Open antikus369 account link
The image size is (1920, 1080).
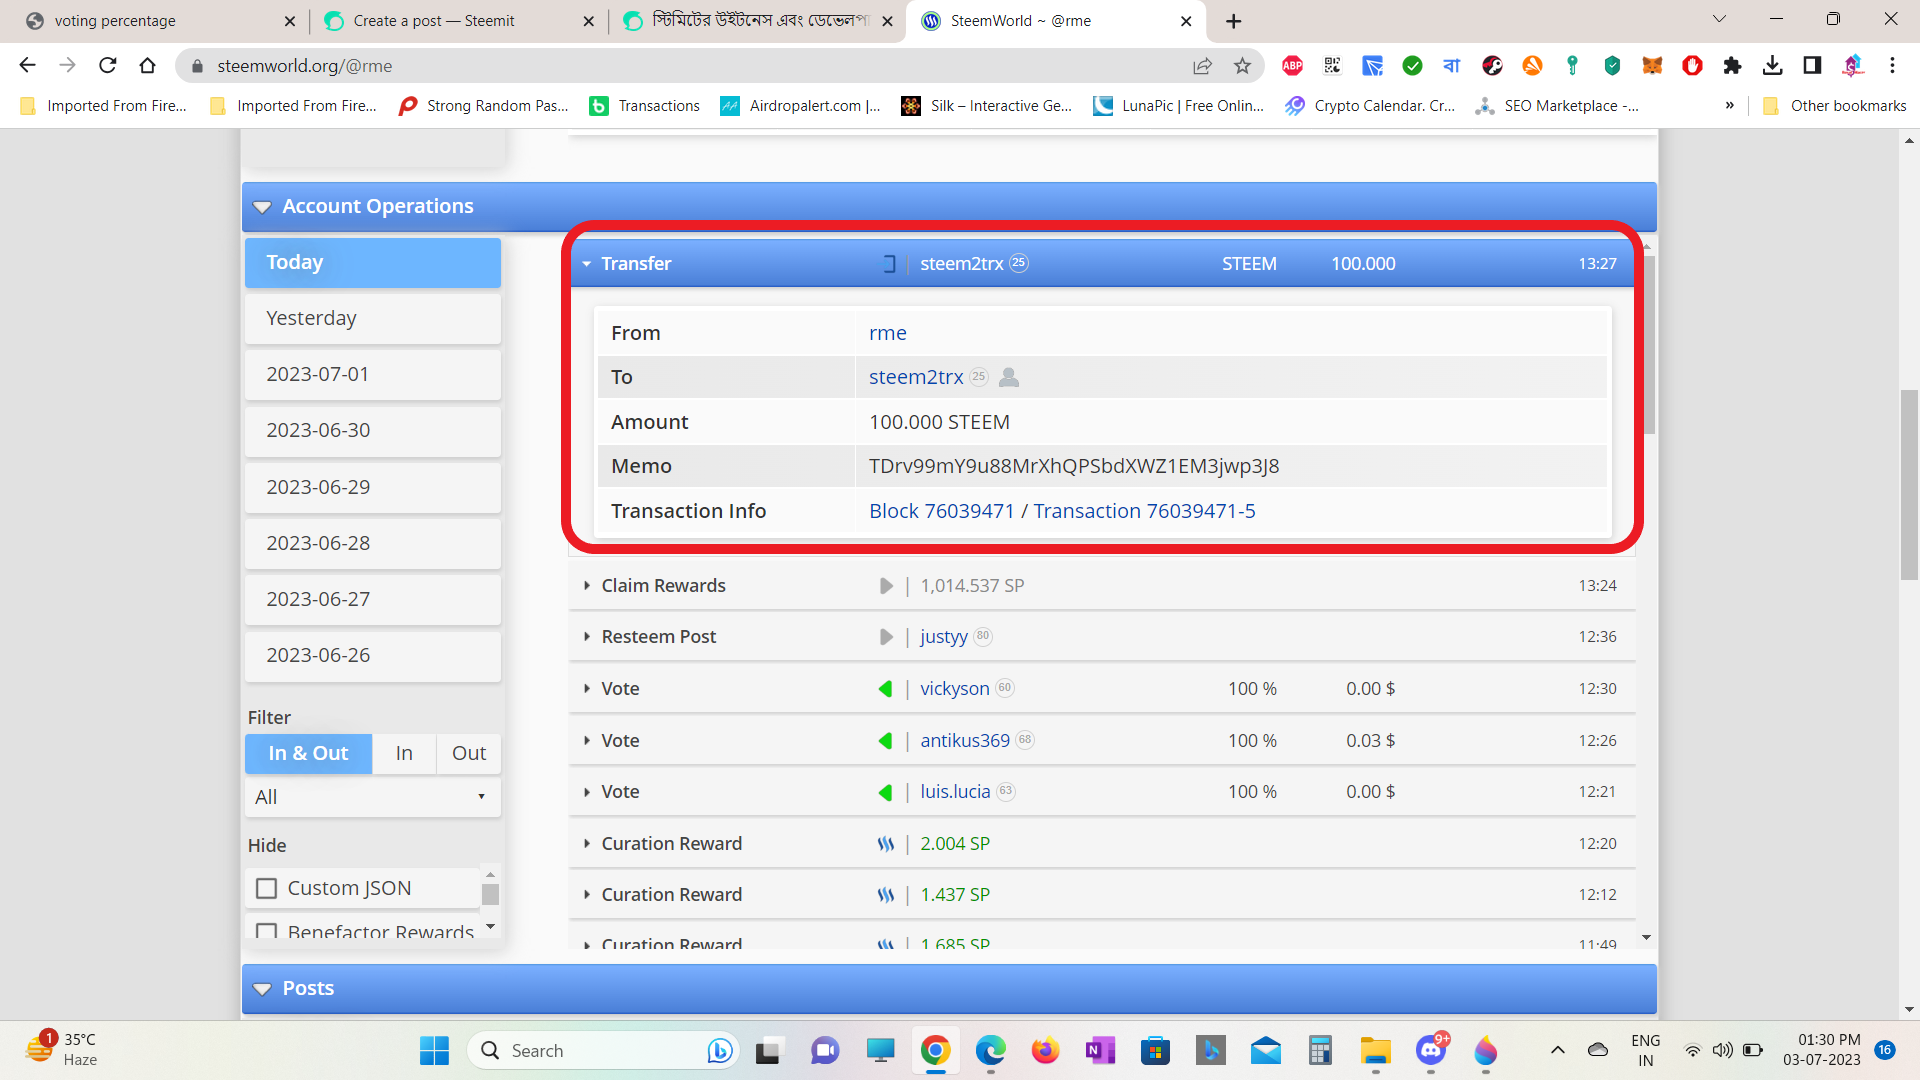coord(964,741)
